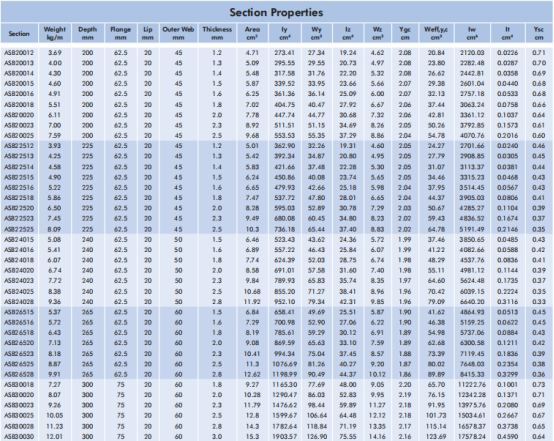The image size is (554, 441).
Task: Select the Weight kg/m column header
Action: pos(54,34)
